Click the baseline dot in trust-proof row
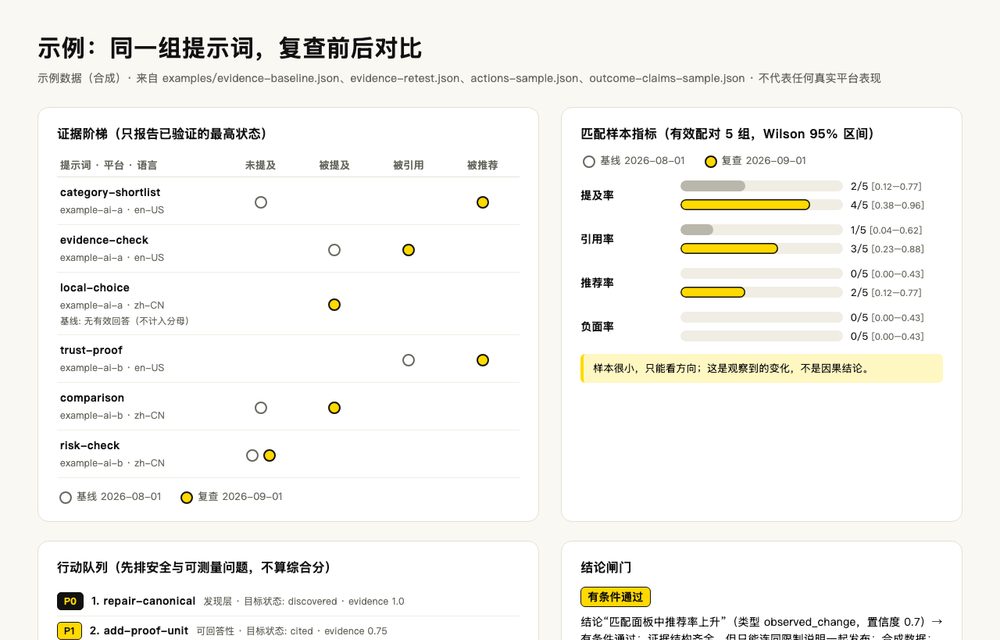The width and height of the screenshot is (1000, 640). point(409,360)
